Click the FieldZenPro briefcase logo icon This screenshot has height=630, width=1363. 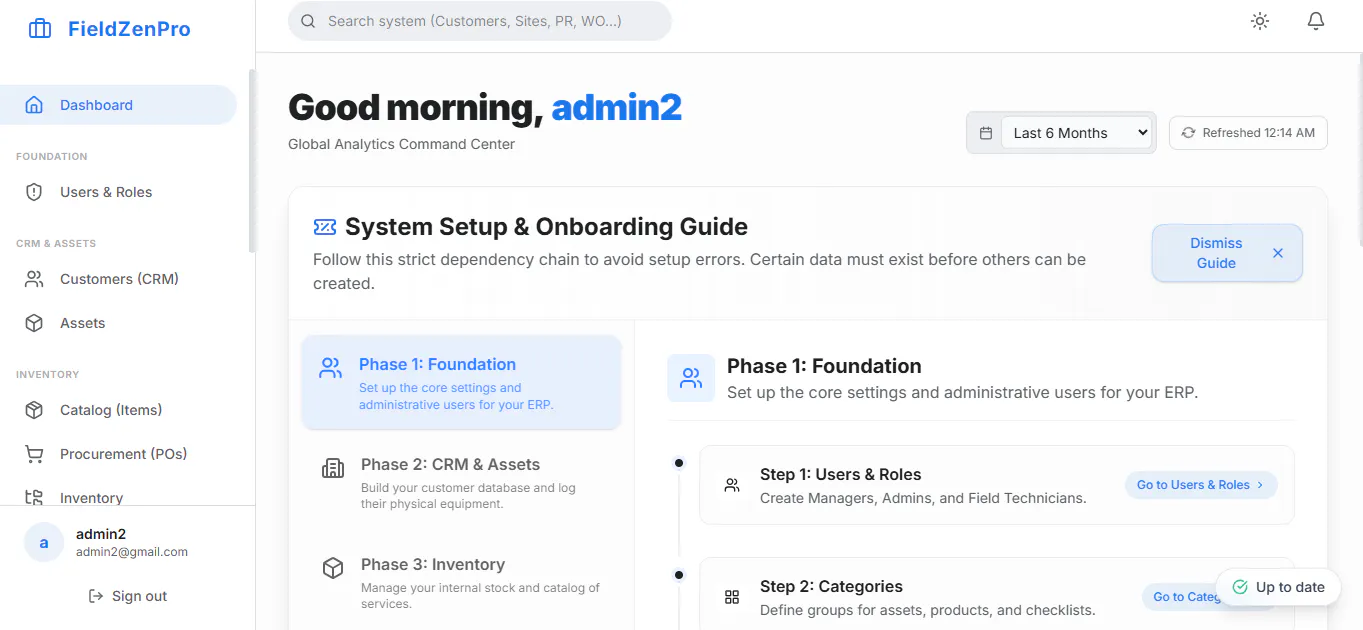40,29
